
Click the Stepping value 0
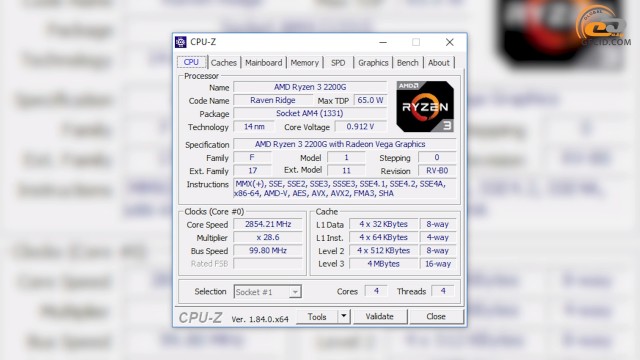(437, 157)
